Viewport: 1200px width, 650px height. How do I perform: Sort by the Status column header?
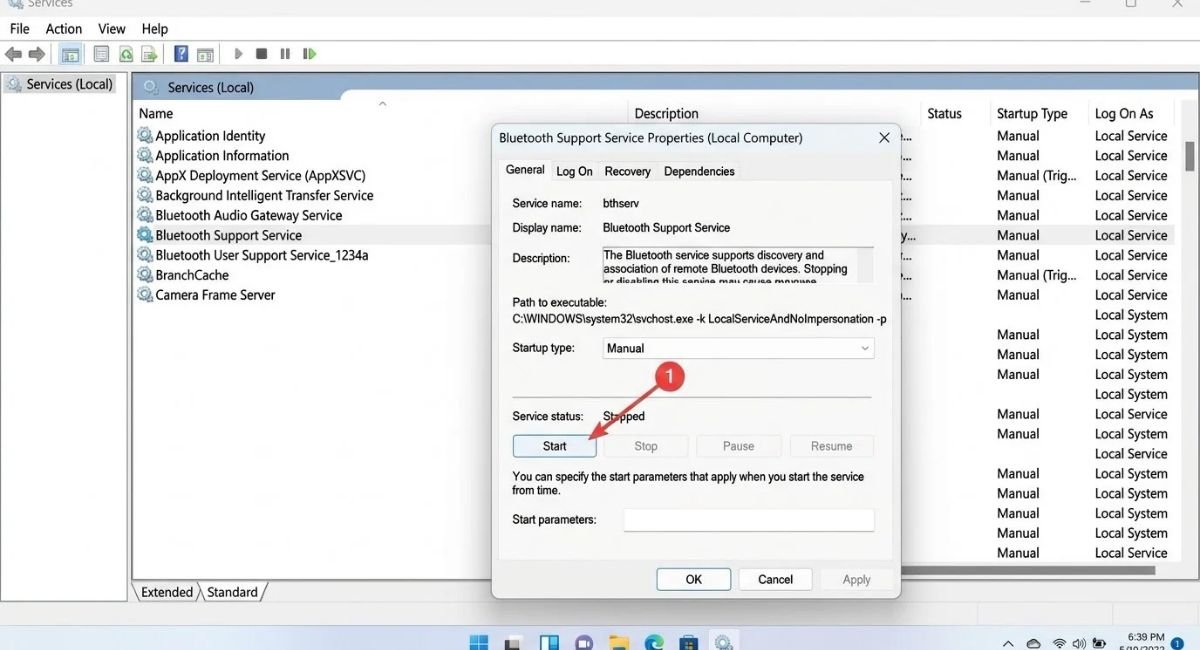(944, 113)
